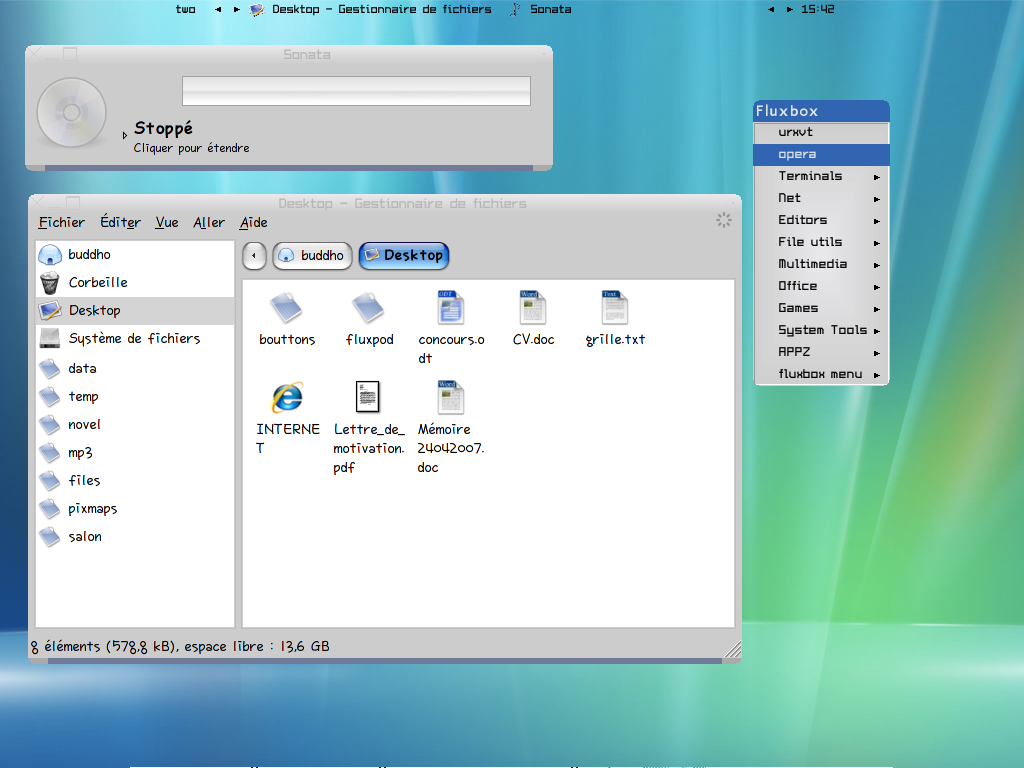Viewport: 1024px width, 768px height.
Task: Open the mp3 folder icon in sidebar
Action: click(x=50, y=453)
